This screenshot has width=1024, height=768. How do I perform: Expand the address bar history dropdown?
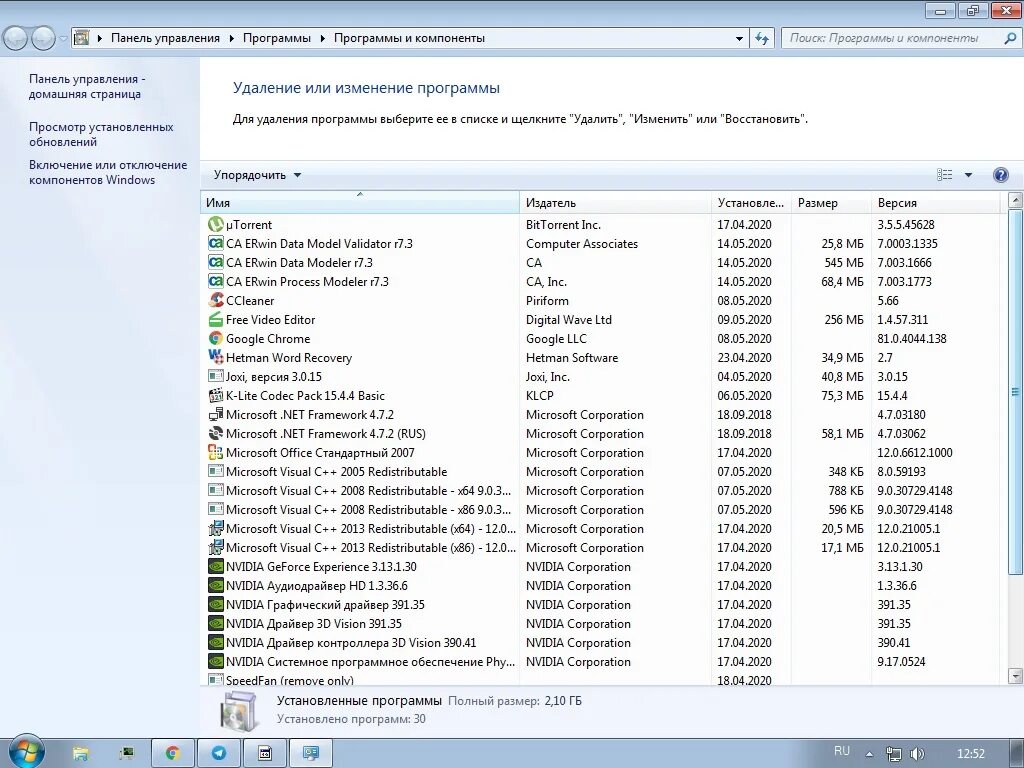point(739,38)
